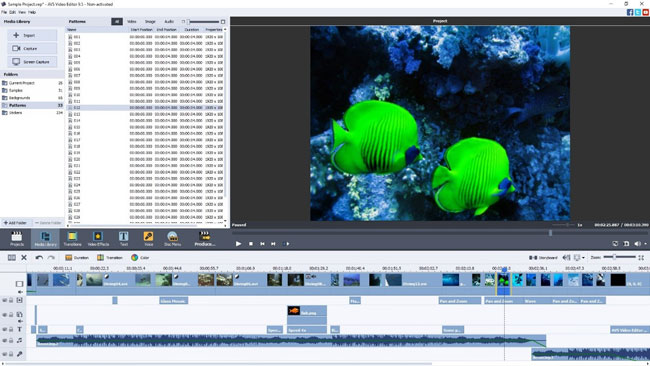Viewport: 650px width, 366px height.
Task: Jump to the next frame
Action: click(x=273, y=244)
